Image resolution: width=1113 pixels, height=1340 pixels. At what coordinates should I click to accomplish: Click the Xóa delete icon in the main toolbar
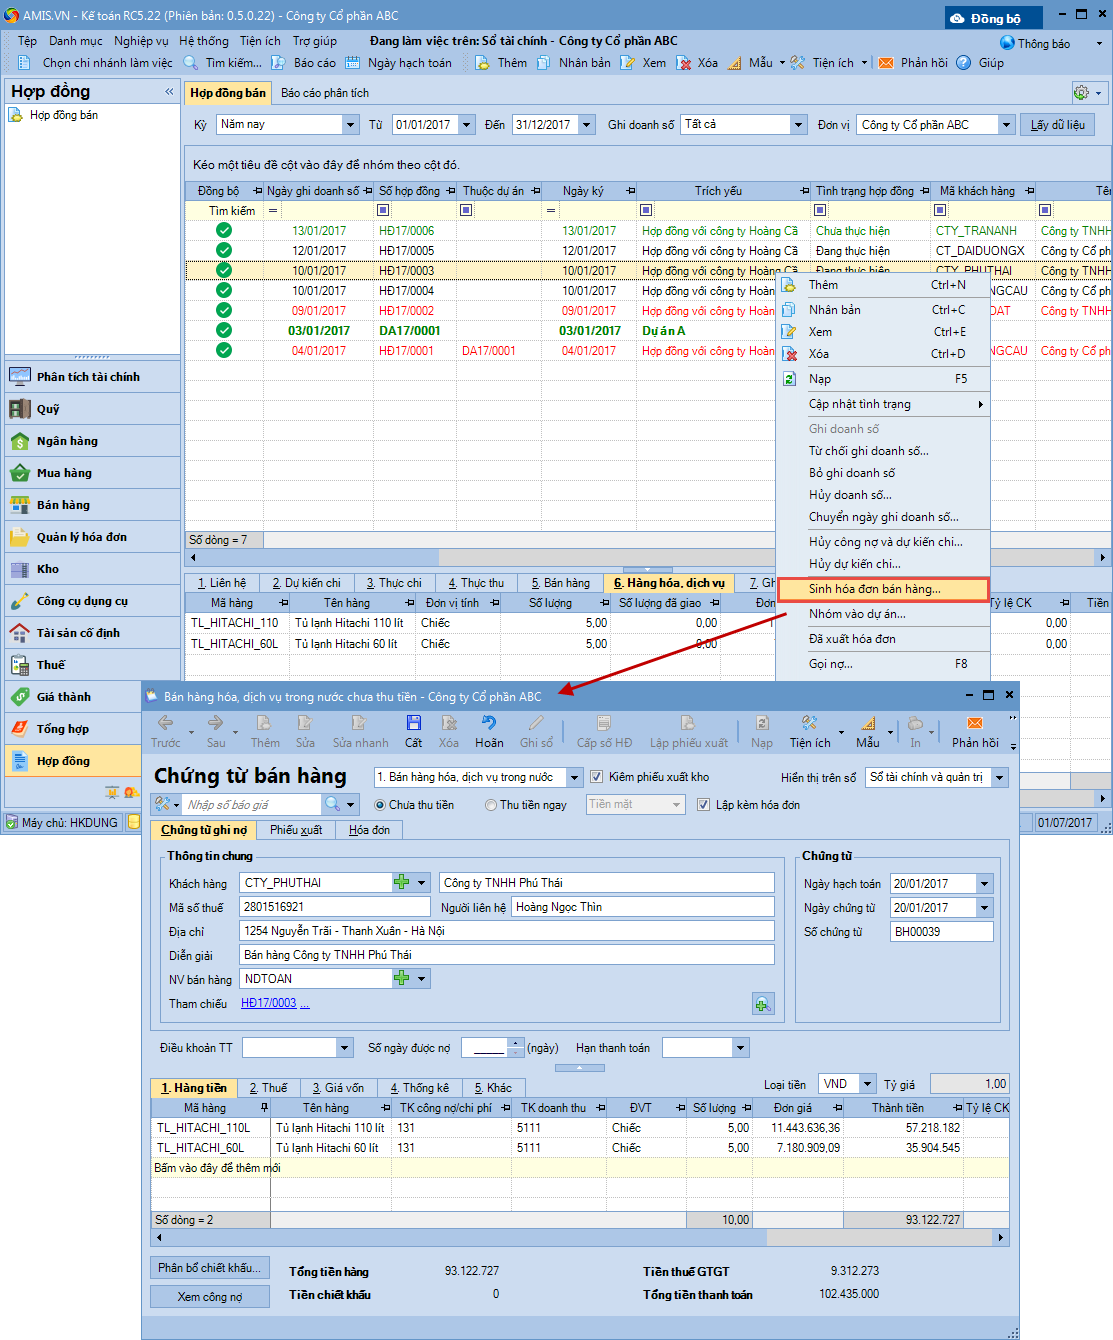[685, 63]
